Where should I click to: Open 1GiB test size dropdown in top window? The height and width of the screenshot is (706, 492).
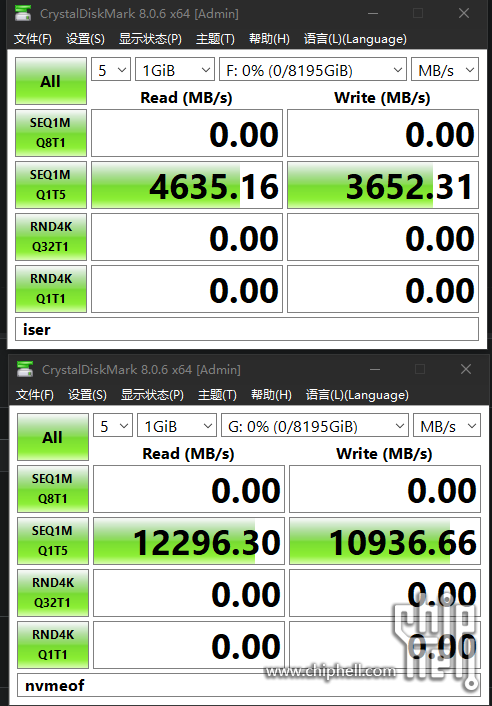(x=175, y=70)
